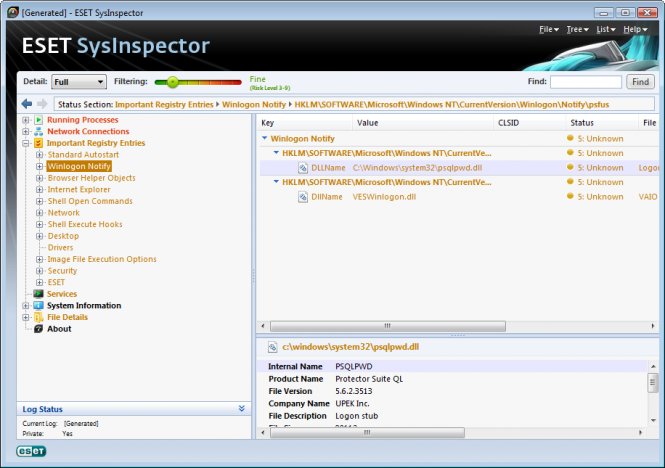Image resolution: width=665 pixels, height=468 pixels.
Task: Click the File Details icon
Action: pyautogui.click(x=39, y=317)
